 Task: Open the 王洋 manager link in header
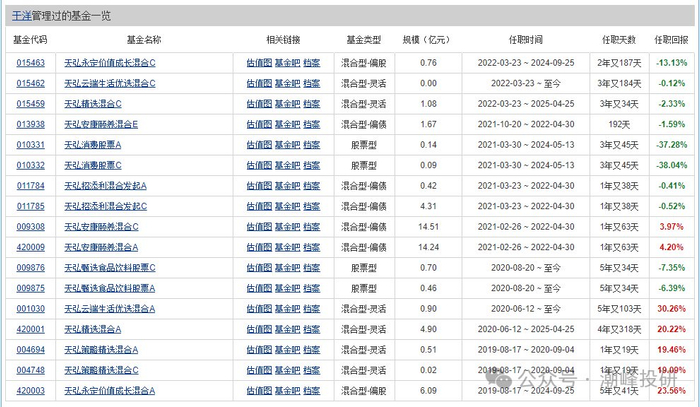click(x=21, y=16)
